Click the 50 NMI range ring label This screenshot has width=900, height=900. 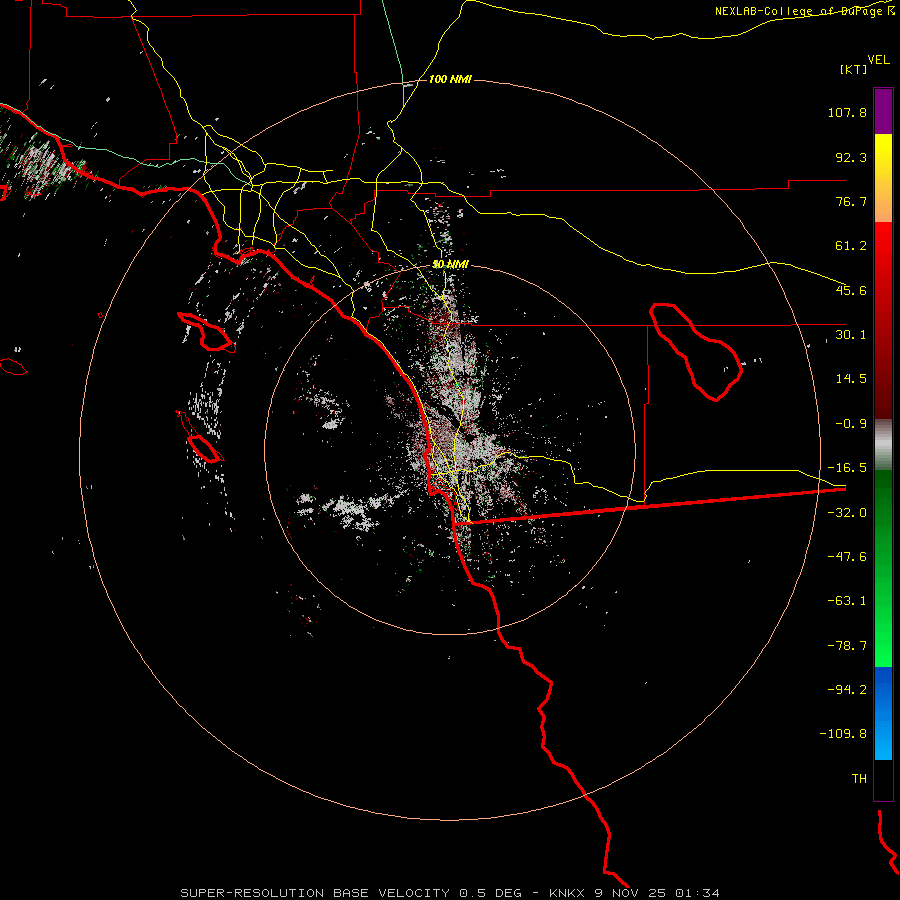[x=450, y=264]
